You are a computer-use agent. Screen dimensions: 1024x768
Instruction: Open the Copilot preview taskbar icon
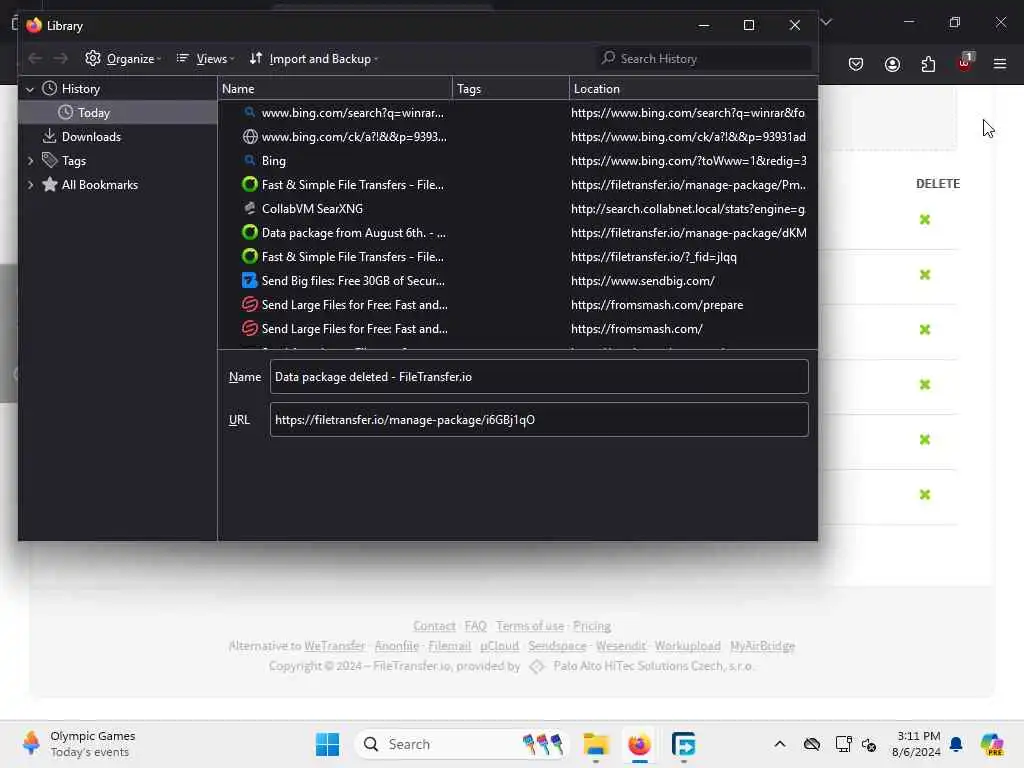992,744
